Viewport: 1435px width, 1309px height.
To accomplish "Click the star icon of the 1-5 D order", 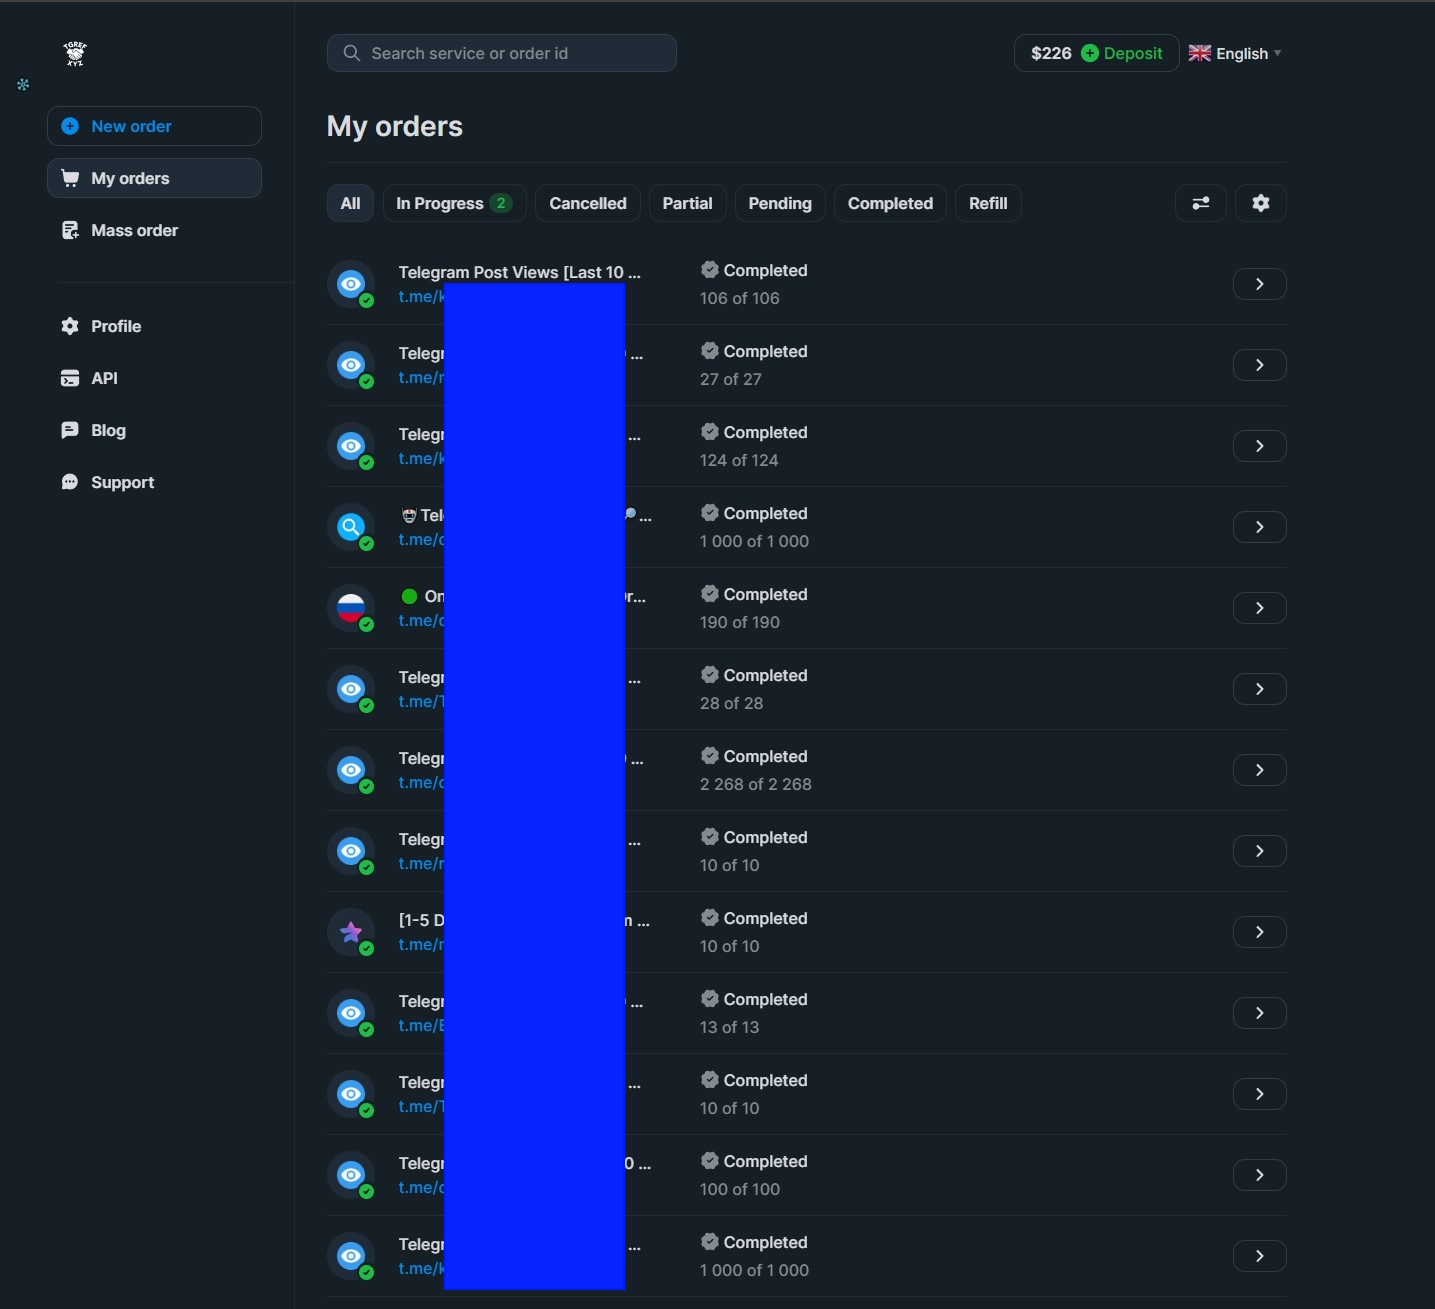I will point(351,932).
